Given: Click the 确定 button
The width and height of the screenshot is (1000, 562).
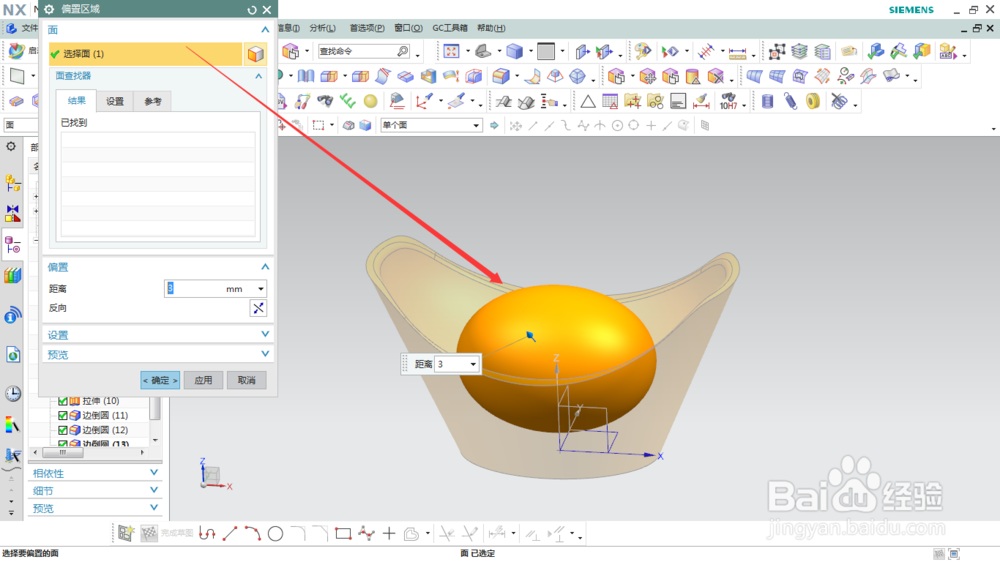Looking at the screenshot, I should coord(160,381).
